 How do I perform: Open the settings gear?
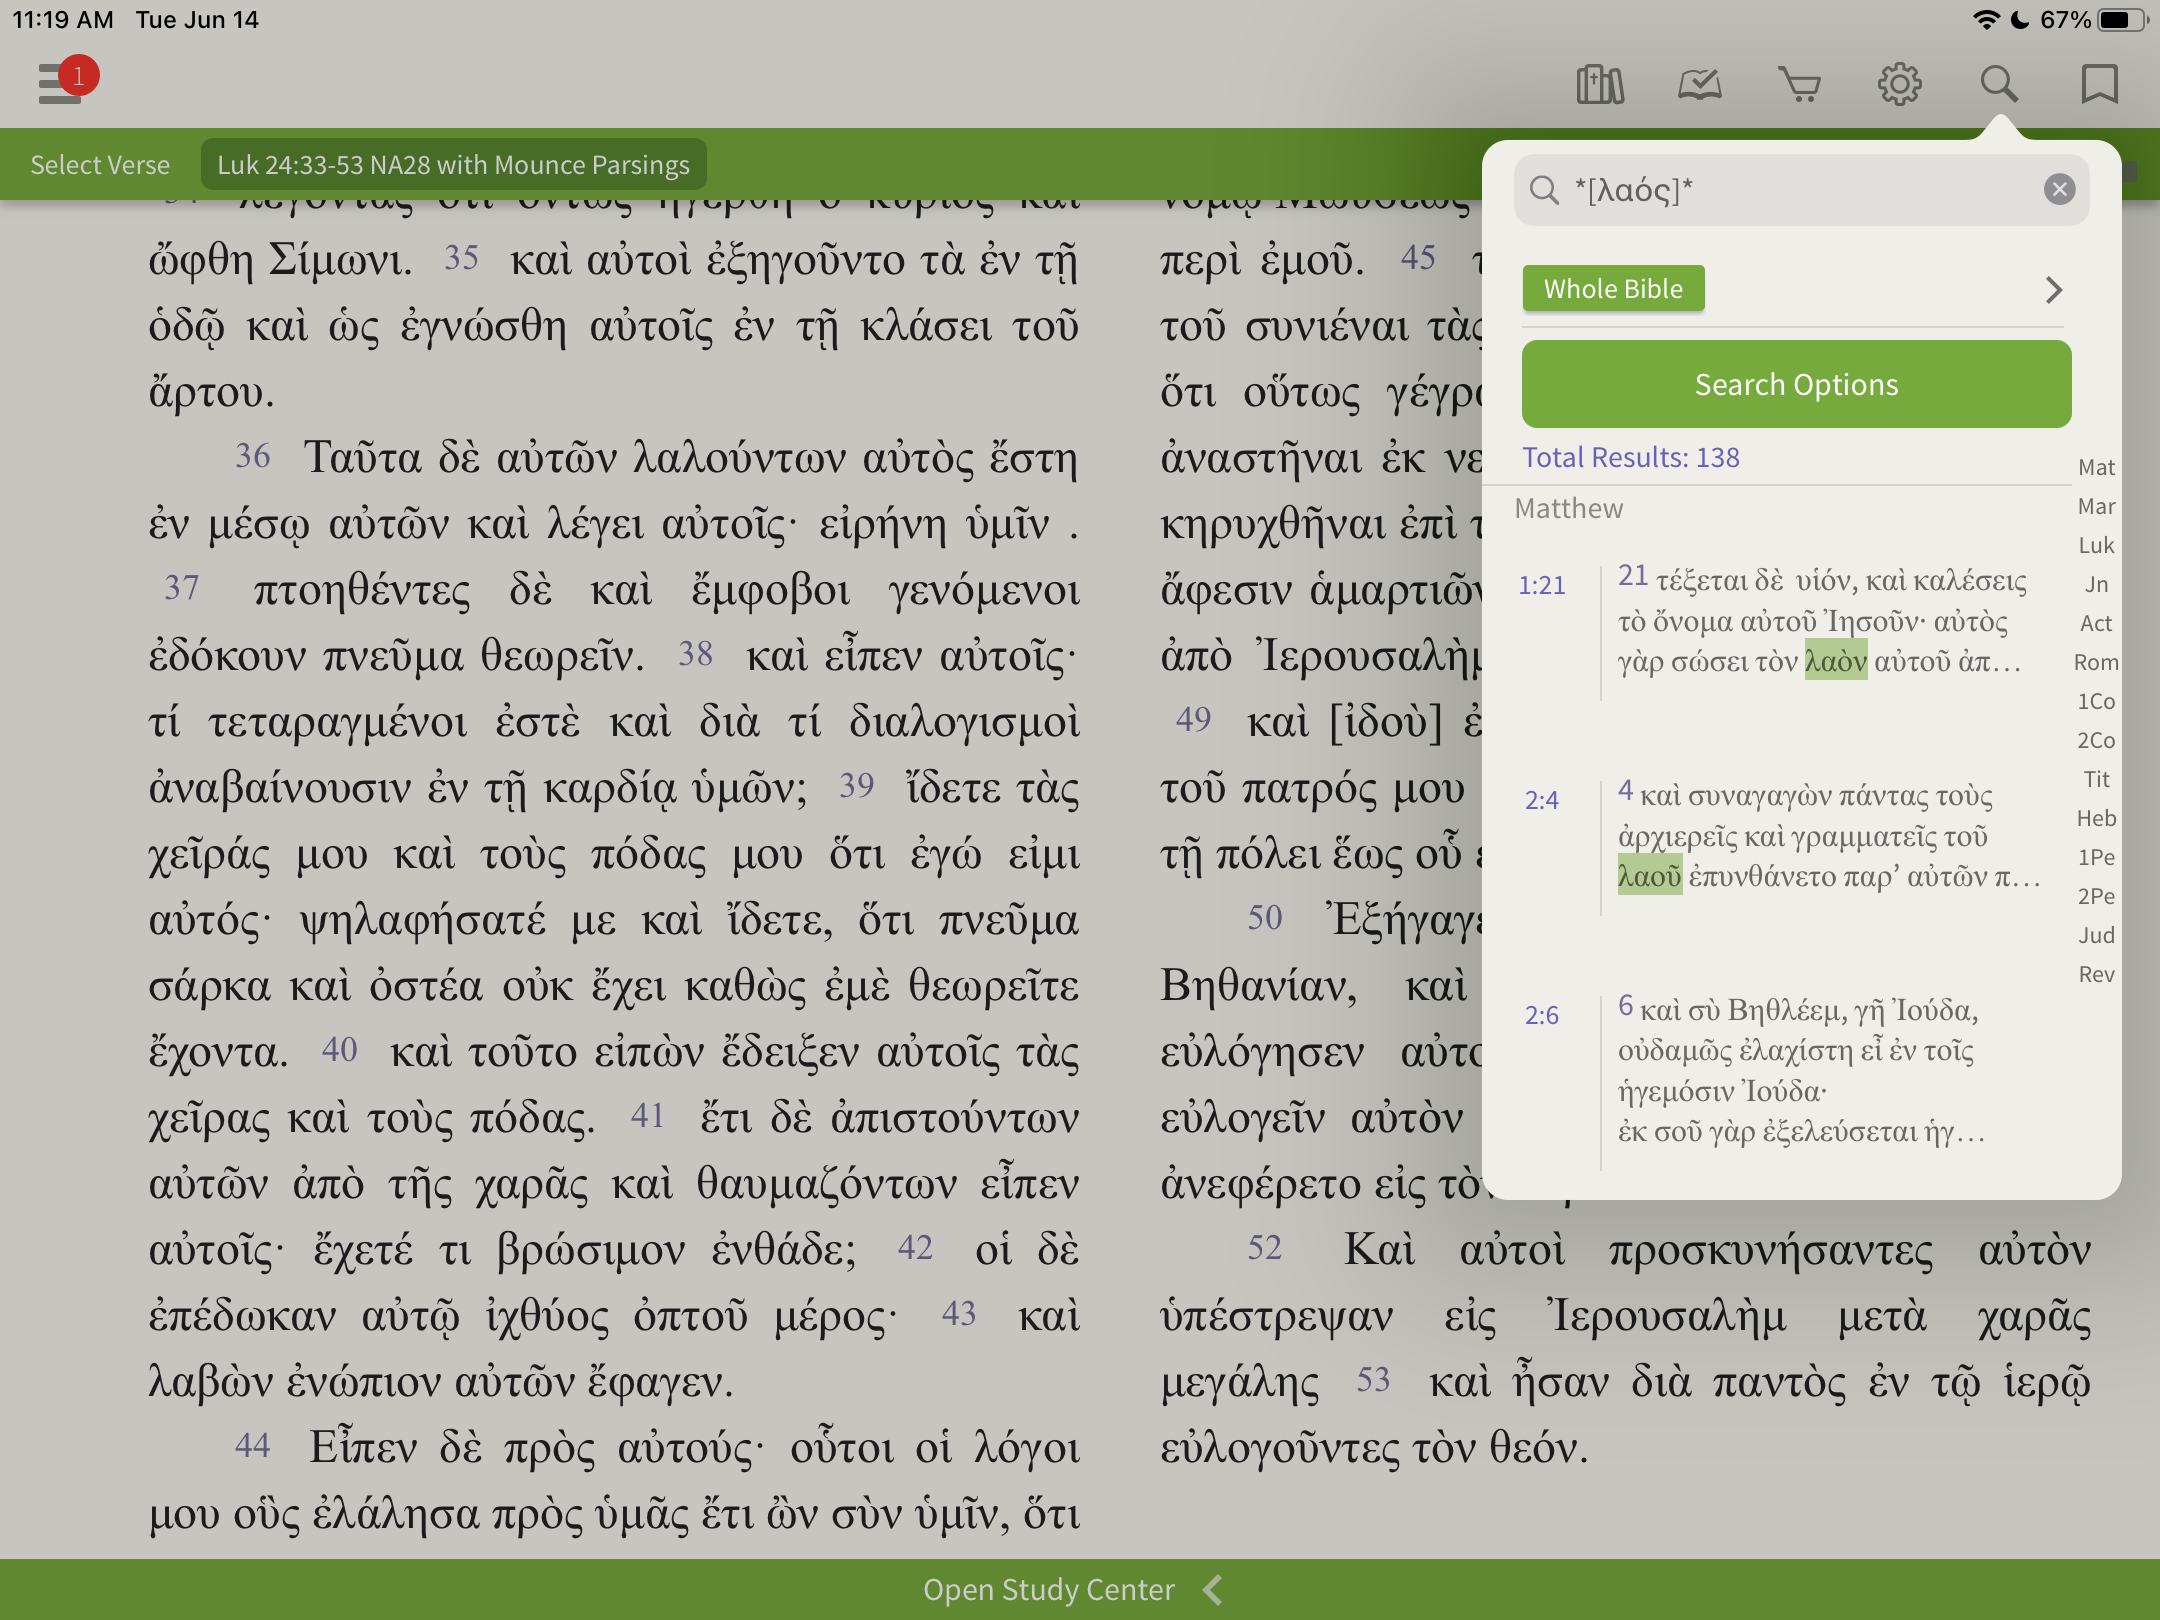(x=1899, y=84)
